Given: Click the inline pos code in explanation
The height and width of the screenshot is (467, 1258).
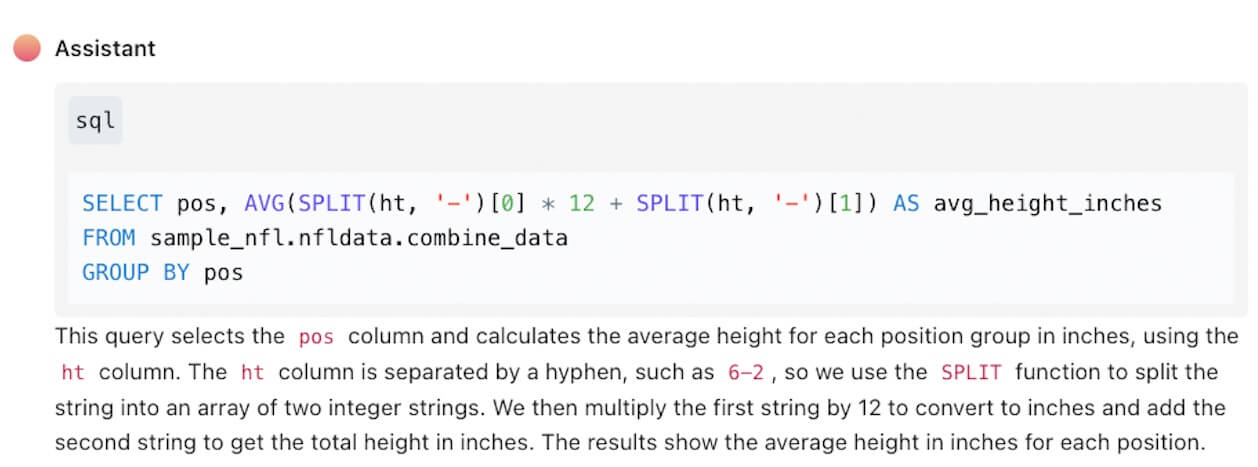Looking at the screenshot, I should tap(316, 337).
